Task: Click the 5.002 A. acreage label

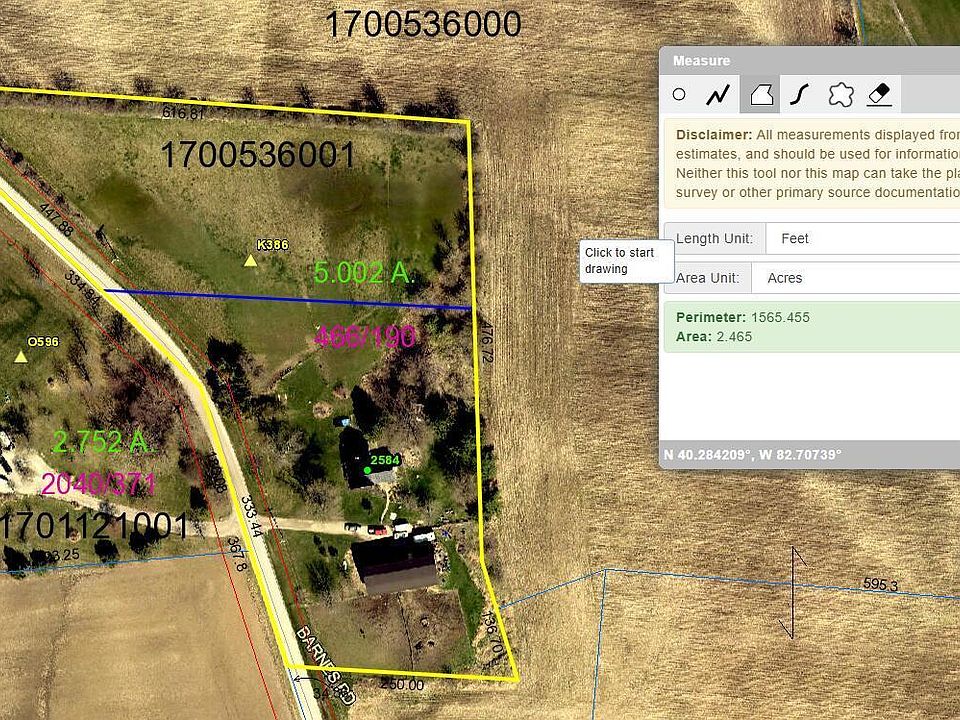Action: pos(364,272)
